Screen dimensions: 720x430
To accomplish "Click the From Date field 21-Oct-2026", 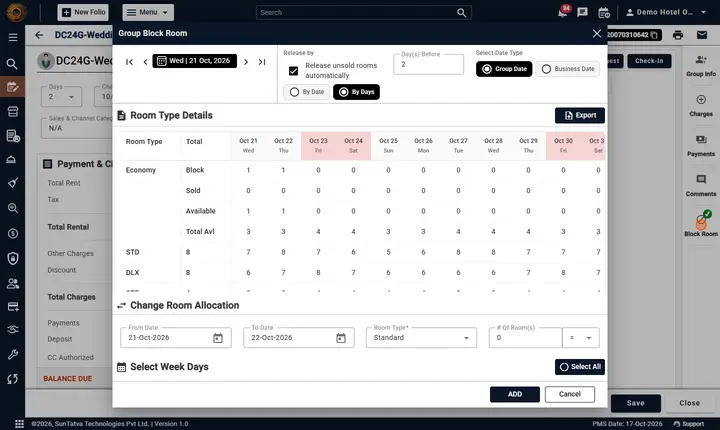I will coord(176,338).
